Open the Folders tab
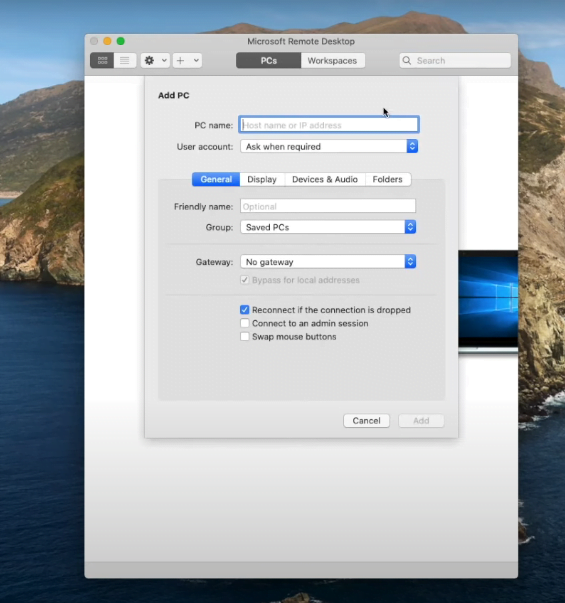The image size is (565, 603). (x=388, y=180)
